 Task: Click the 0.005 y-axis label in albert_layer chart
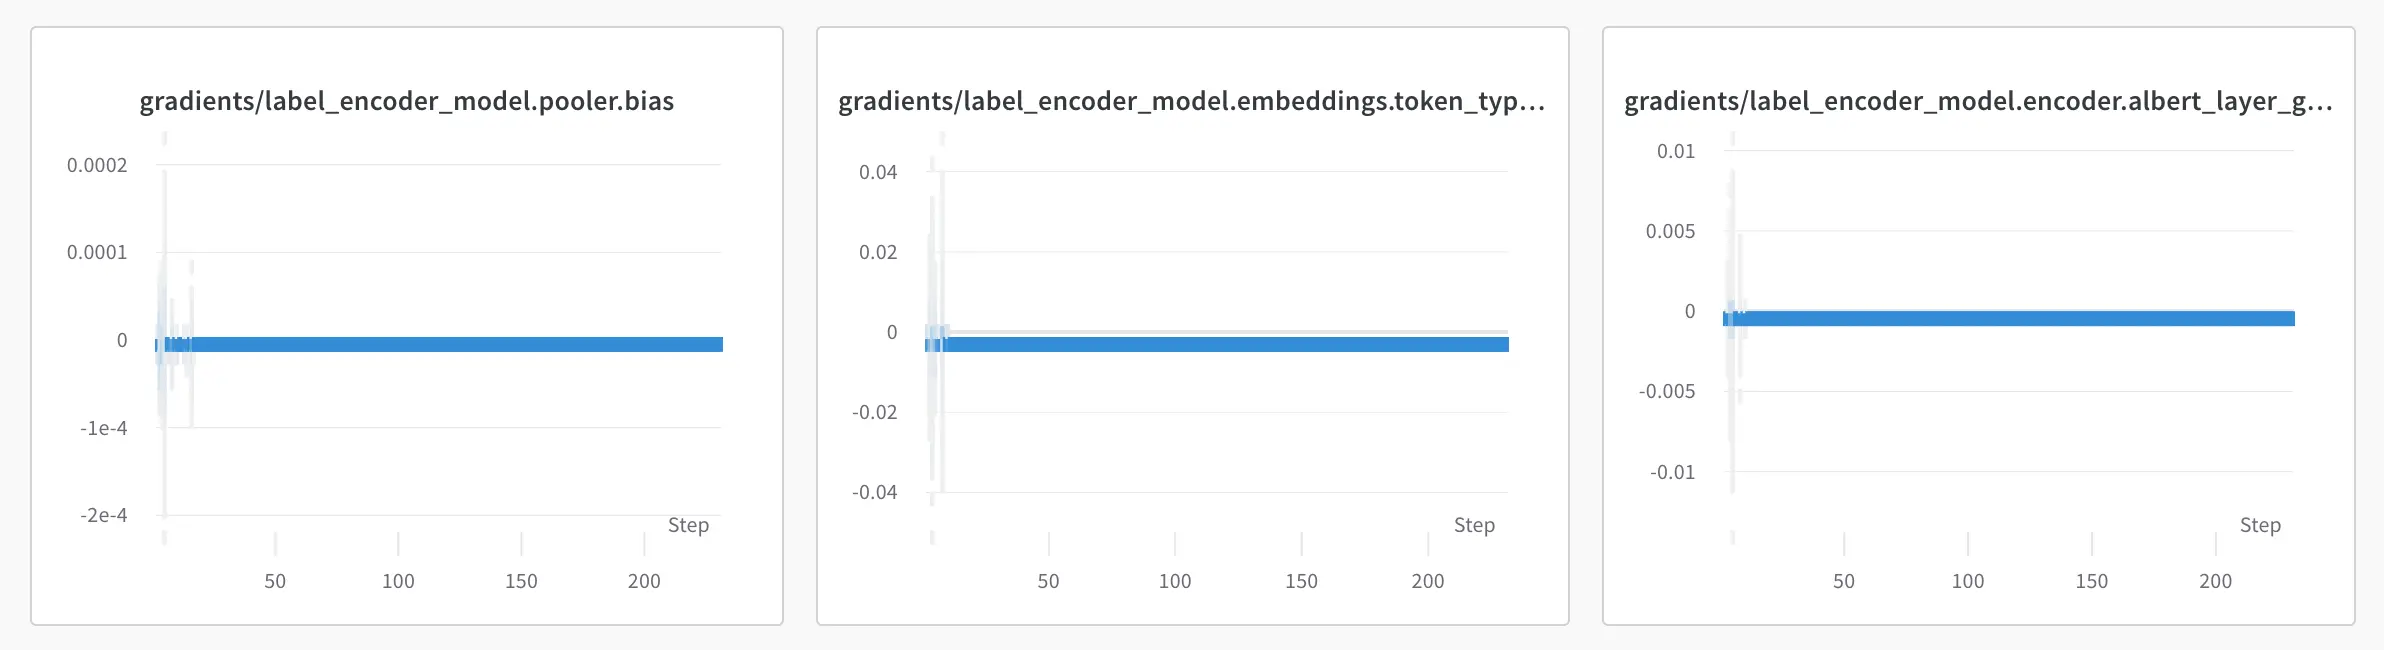coord(1670,231)
